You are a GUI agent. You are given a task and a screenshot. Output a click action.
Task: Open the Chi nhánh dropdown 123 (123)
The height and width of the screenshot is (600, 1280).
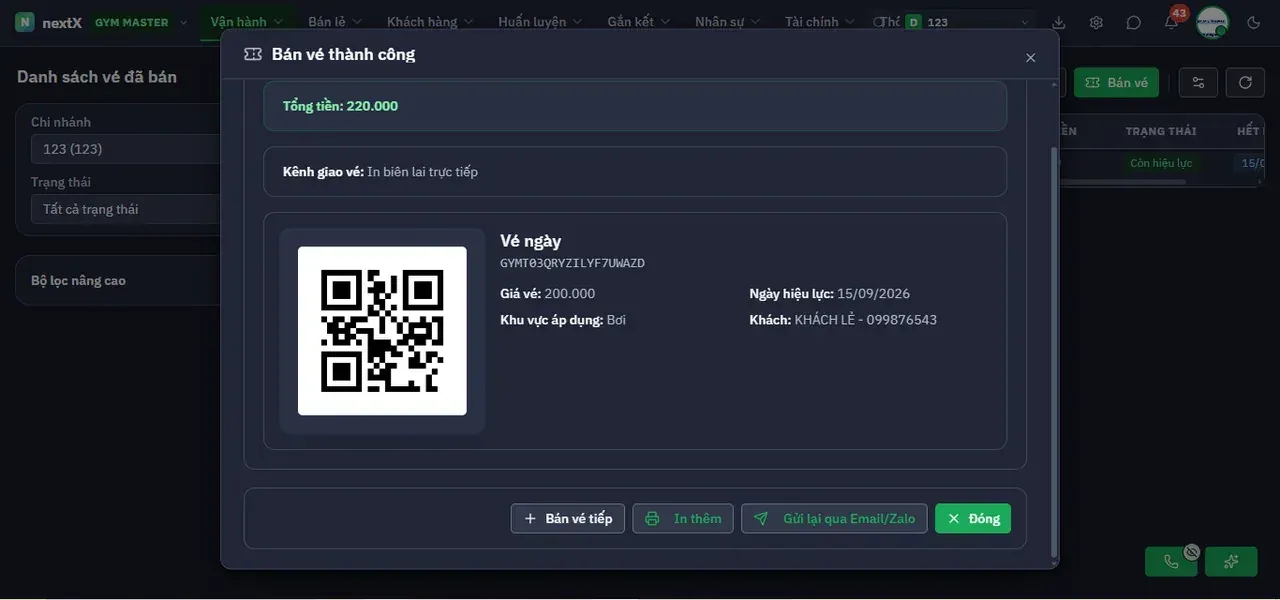point(126,149)
